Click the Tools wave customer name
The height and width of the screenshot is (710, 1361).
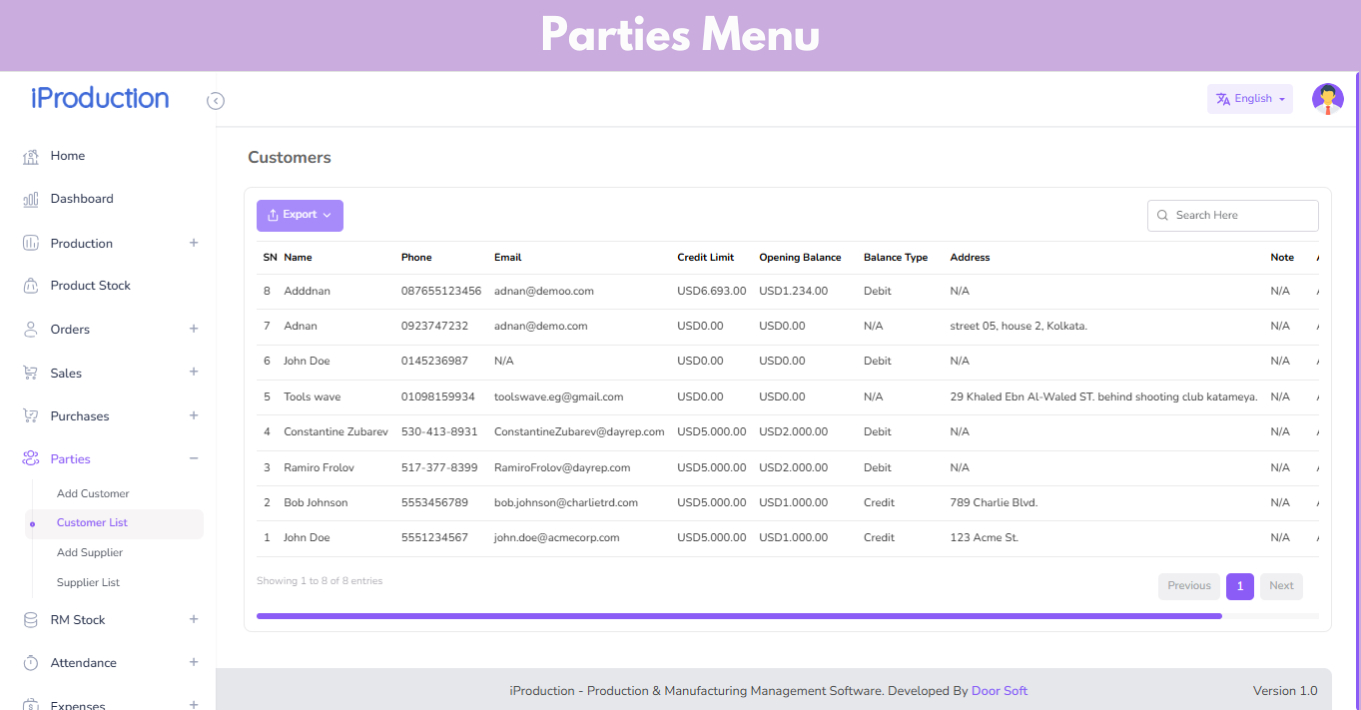click(312, 397)
